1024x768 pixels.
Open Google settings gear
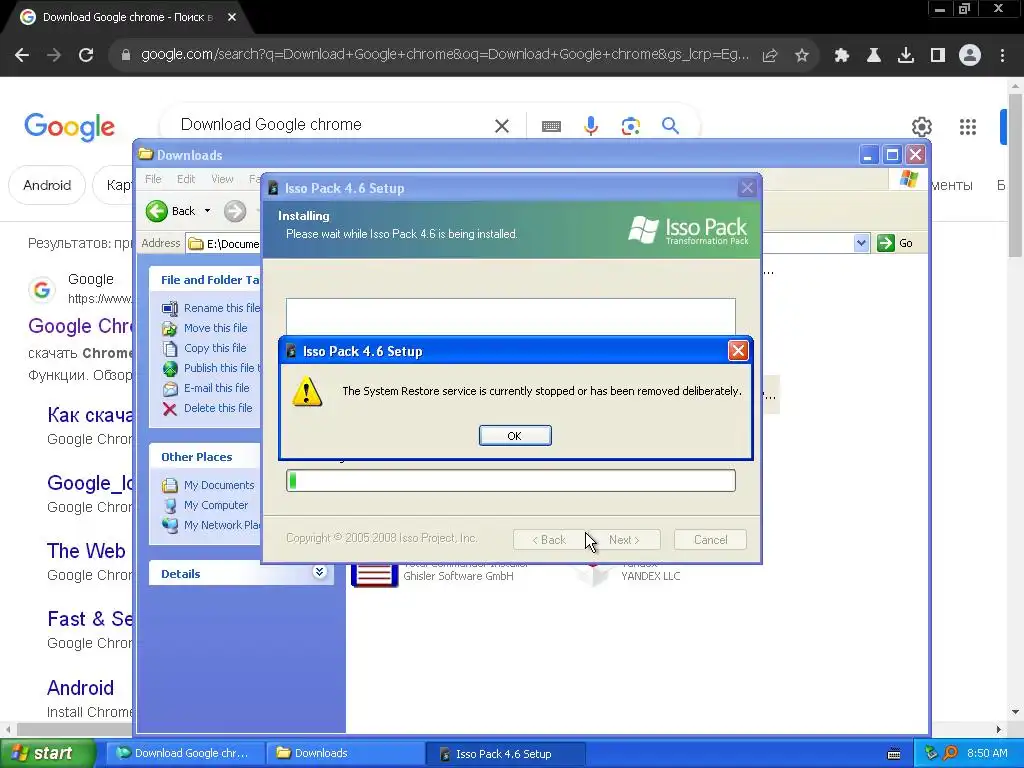coord(921,127)
